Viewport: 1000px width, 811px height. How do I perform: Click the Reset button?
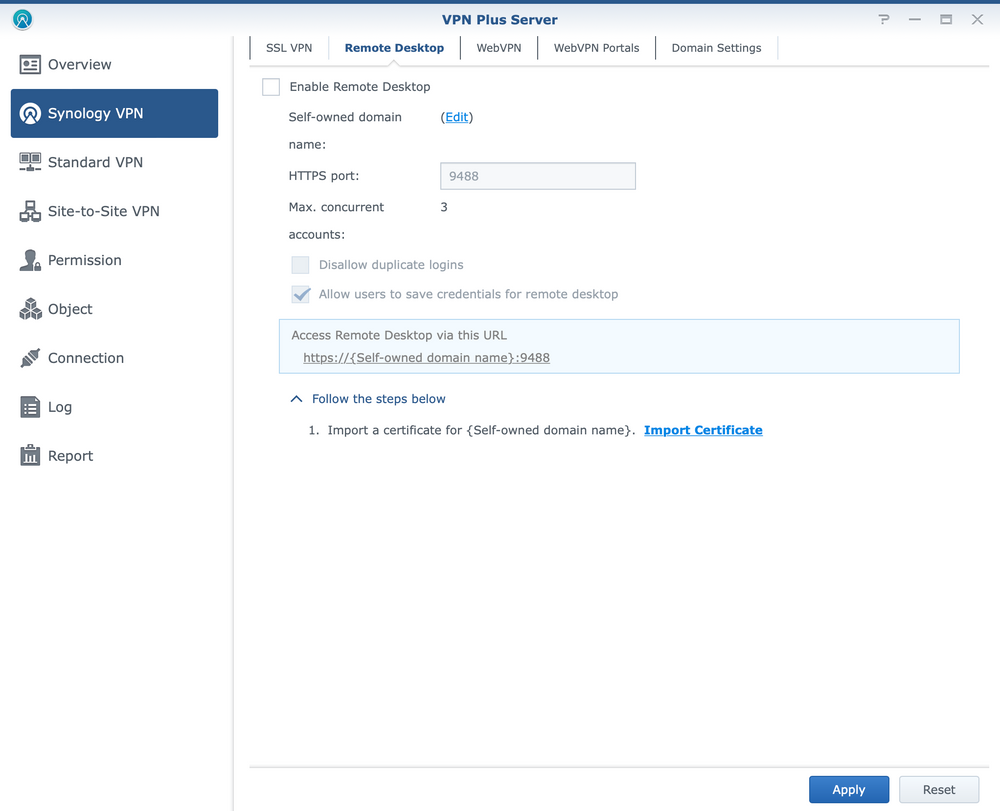939,789
